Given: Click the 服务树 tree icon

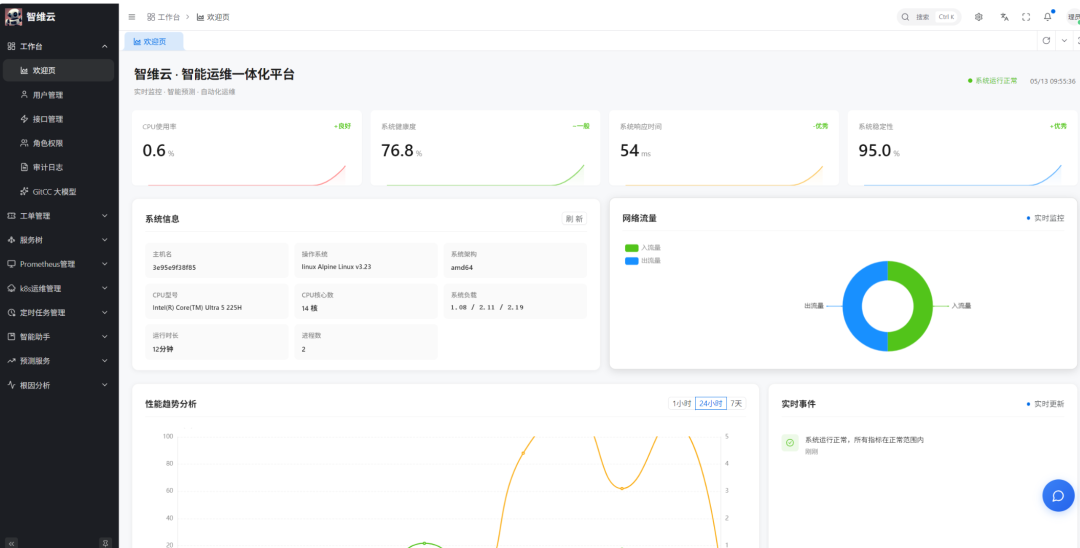Looking at the screenshot, I should pyautogui.click(x=11, y=240).
